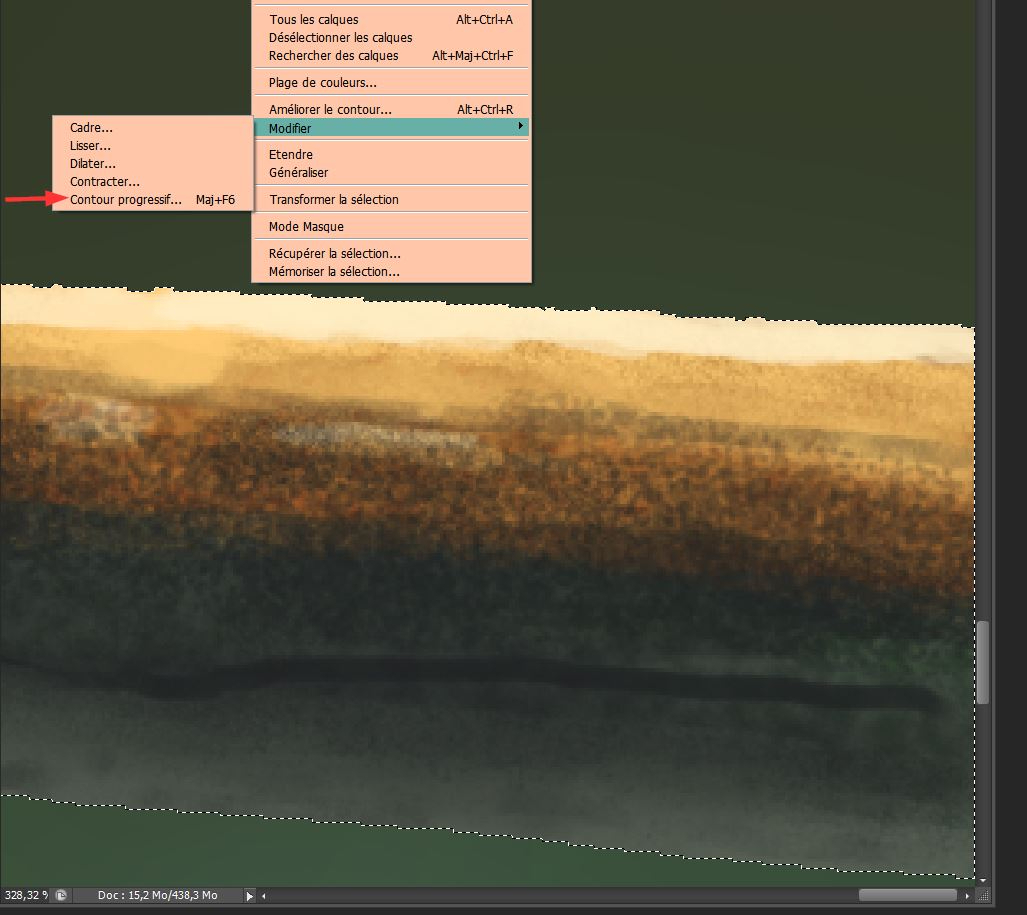Choose Généraliser menu entry
1027x915 pixels.
(298, 173)
